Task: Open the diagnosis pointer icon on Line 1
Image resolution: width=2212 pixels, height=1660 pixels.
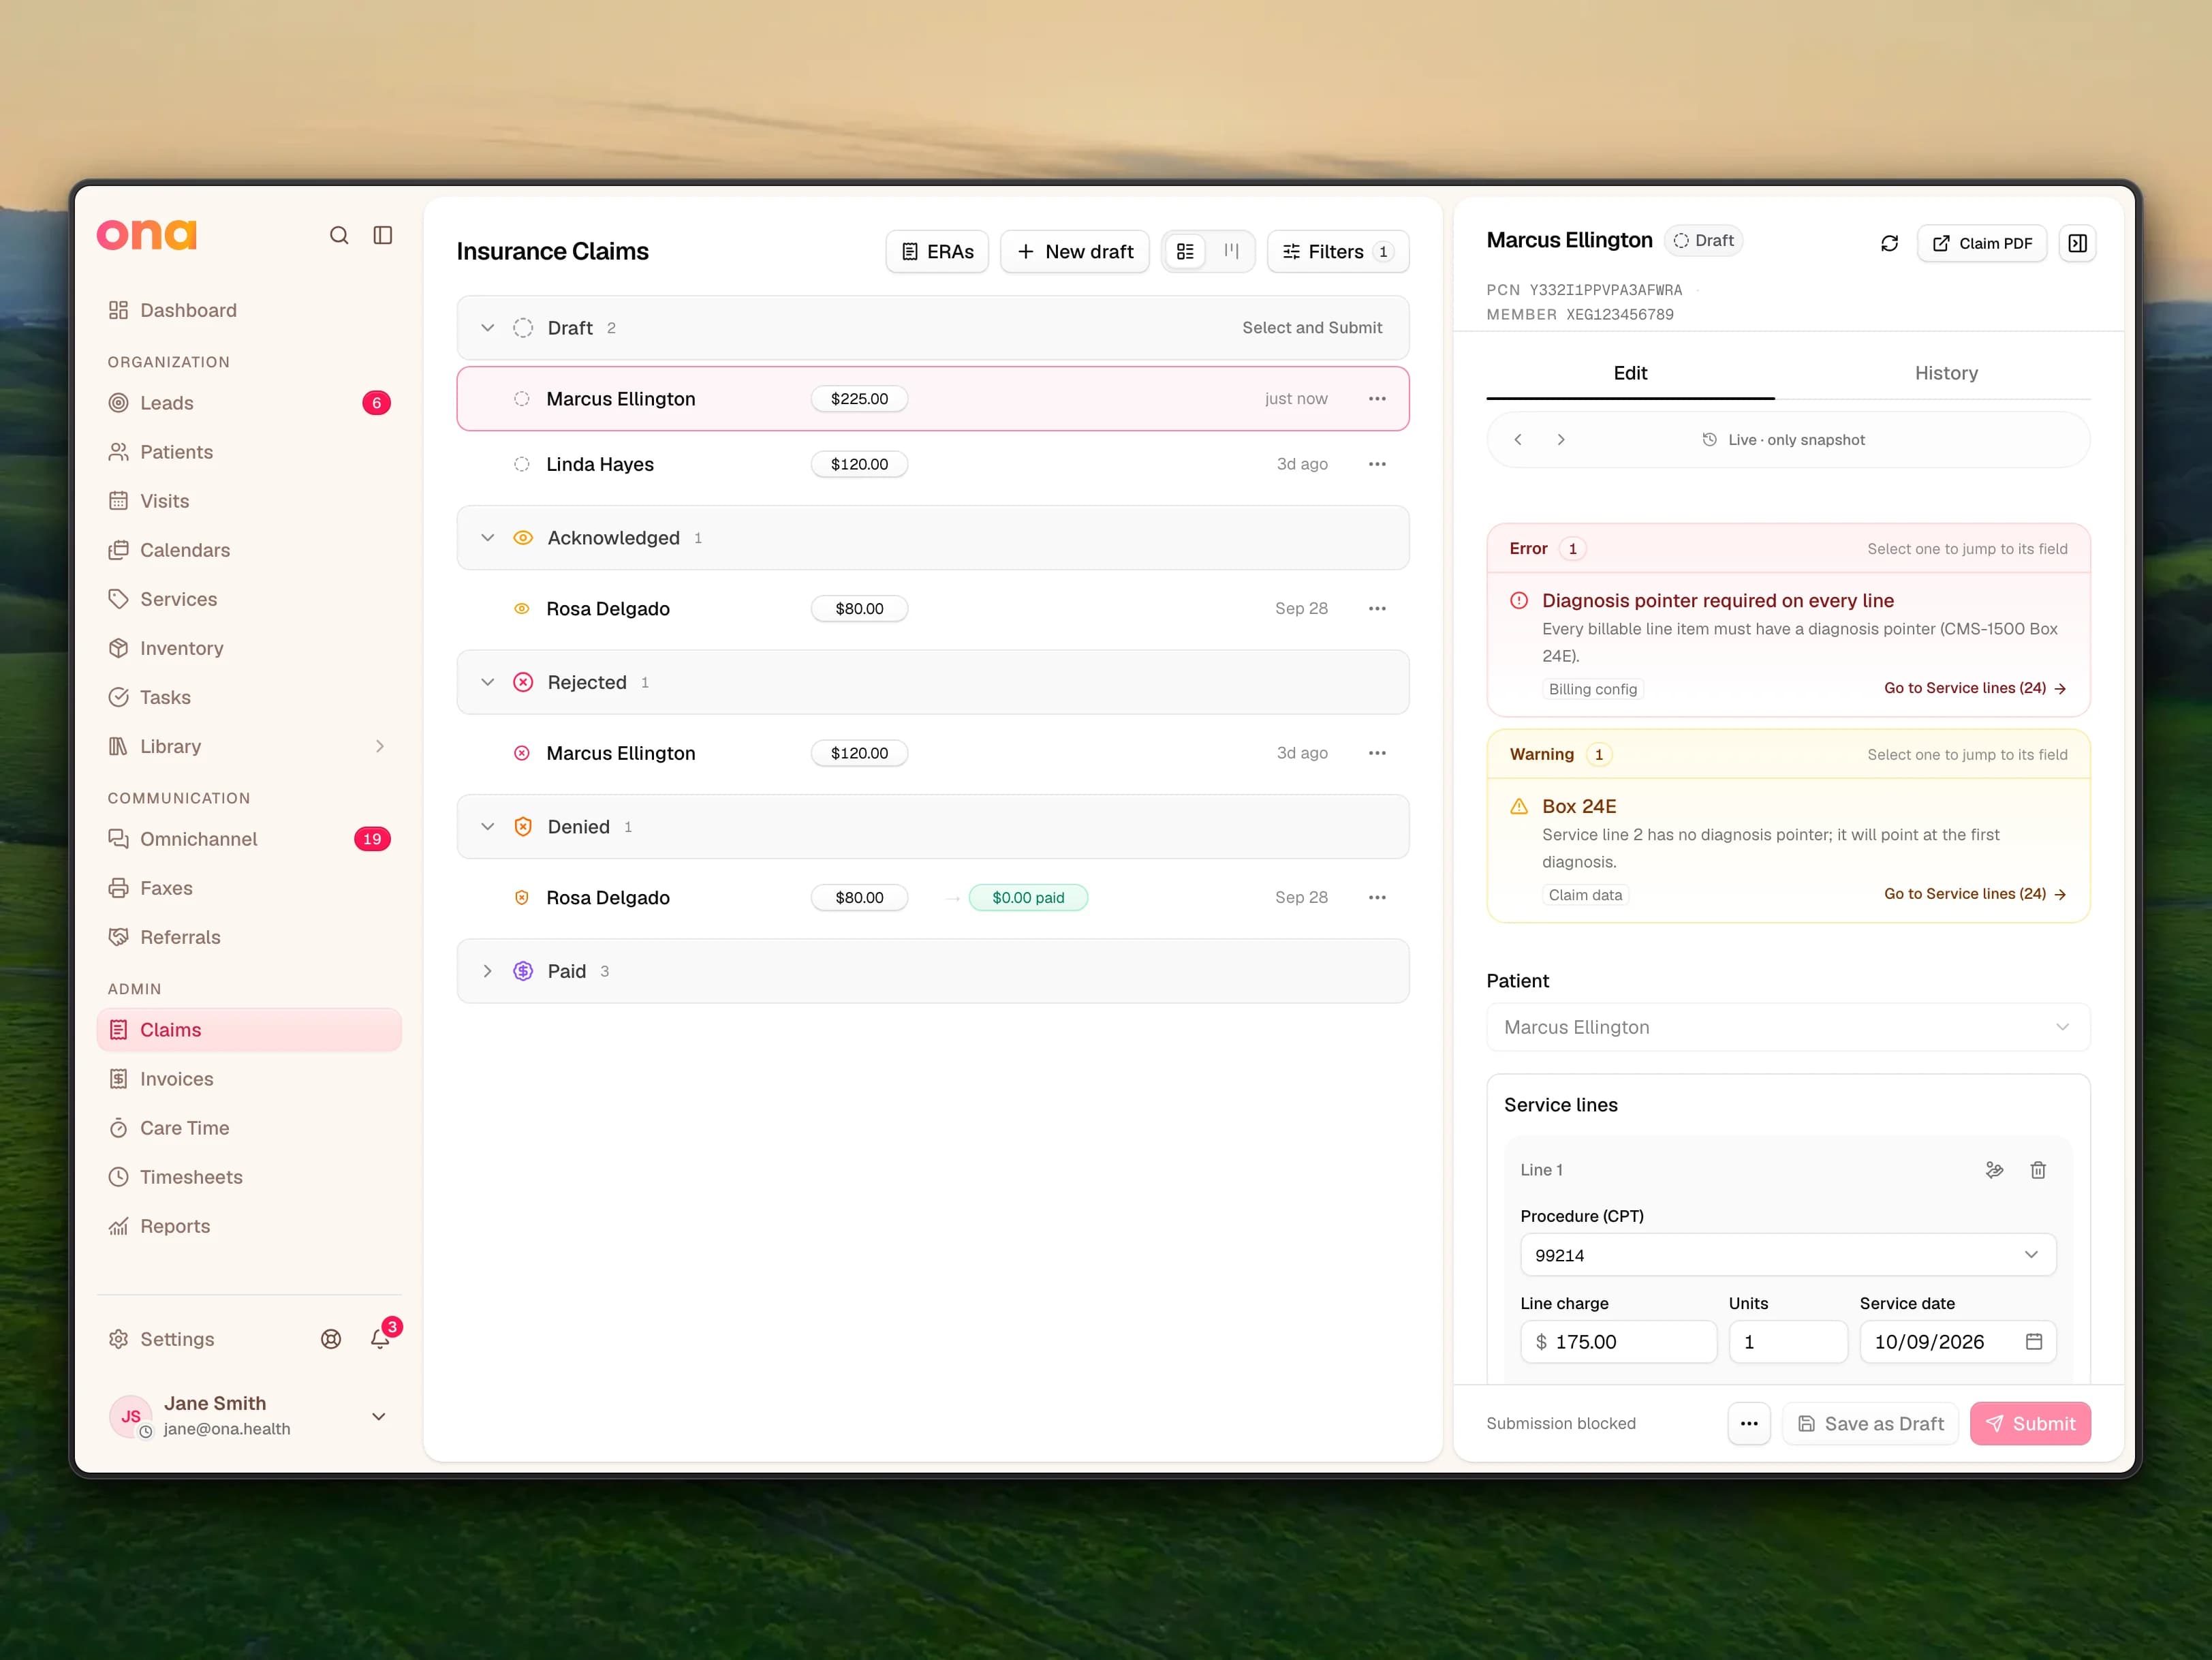Action: tap(1994, 1170)
